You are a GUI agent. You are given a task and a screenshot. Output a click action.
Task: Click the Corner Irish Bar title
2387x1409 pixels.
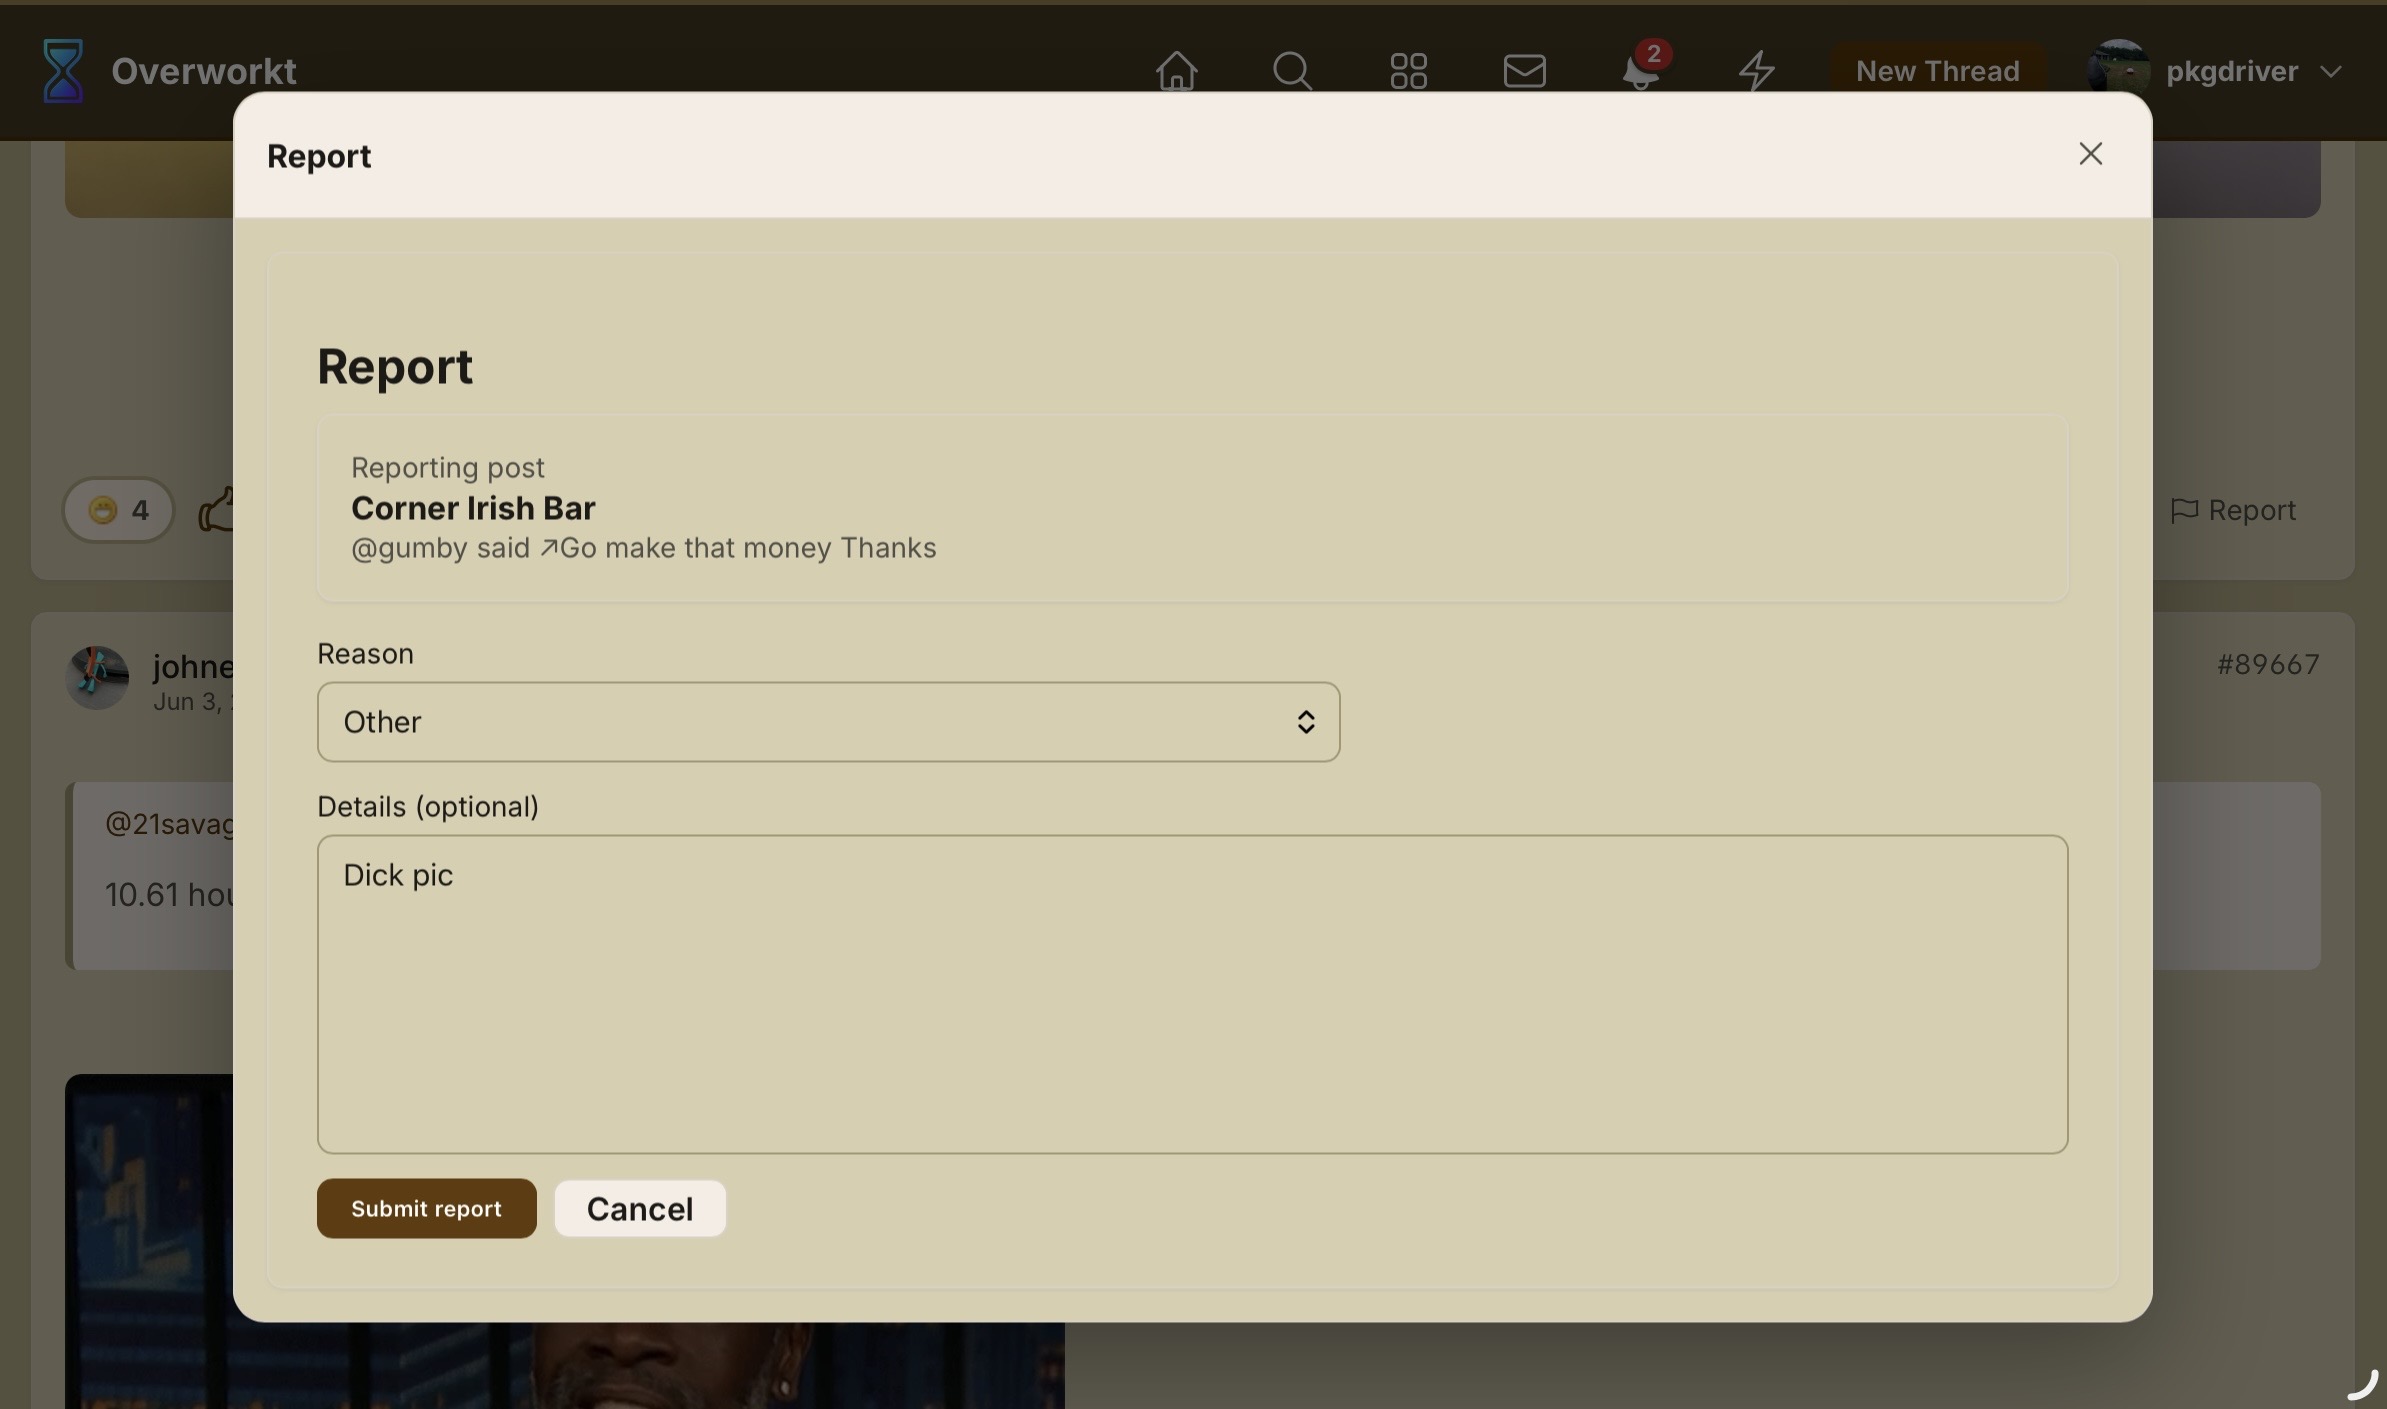[473, 508]
